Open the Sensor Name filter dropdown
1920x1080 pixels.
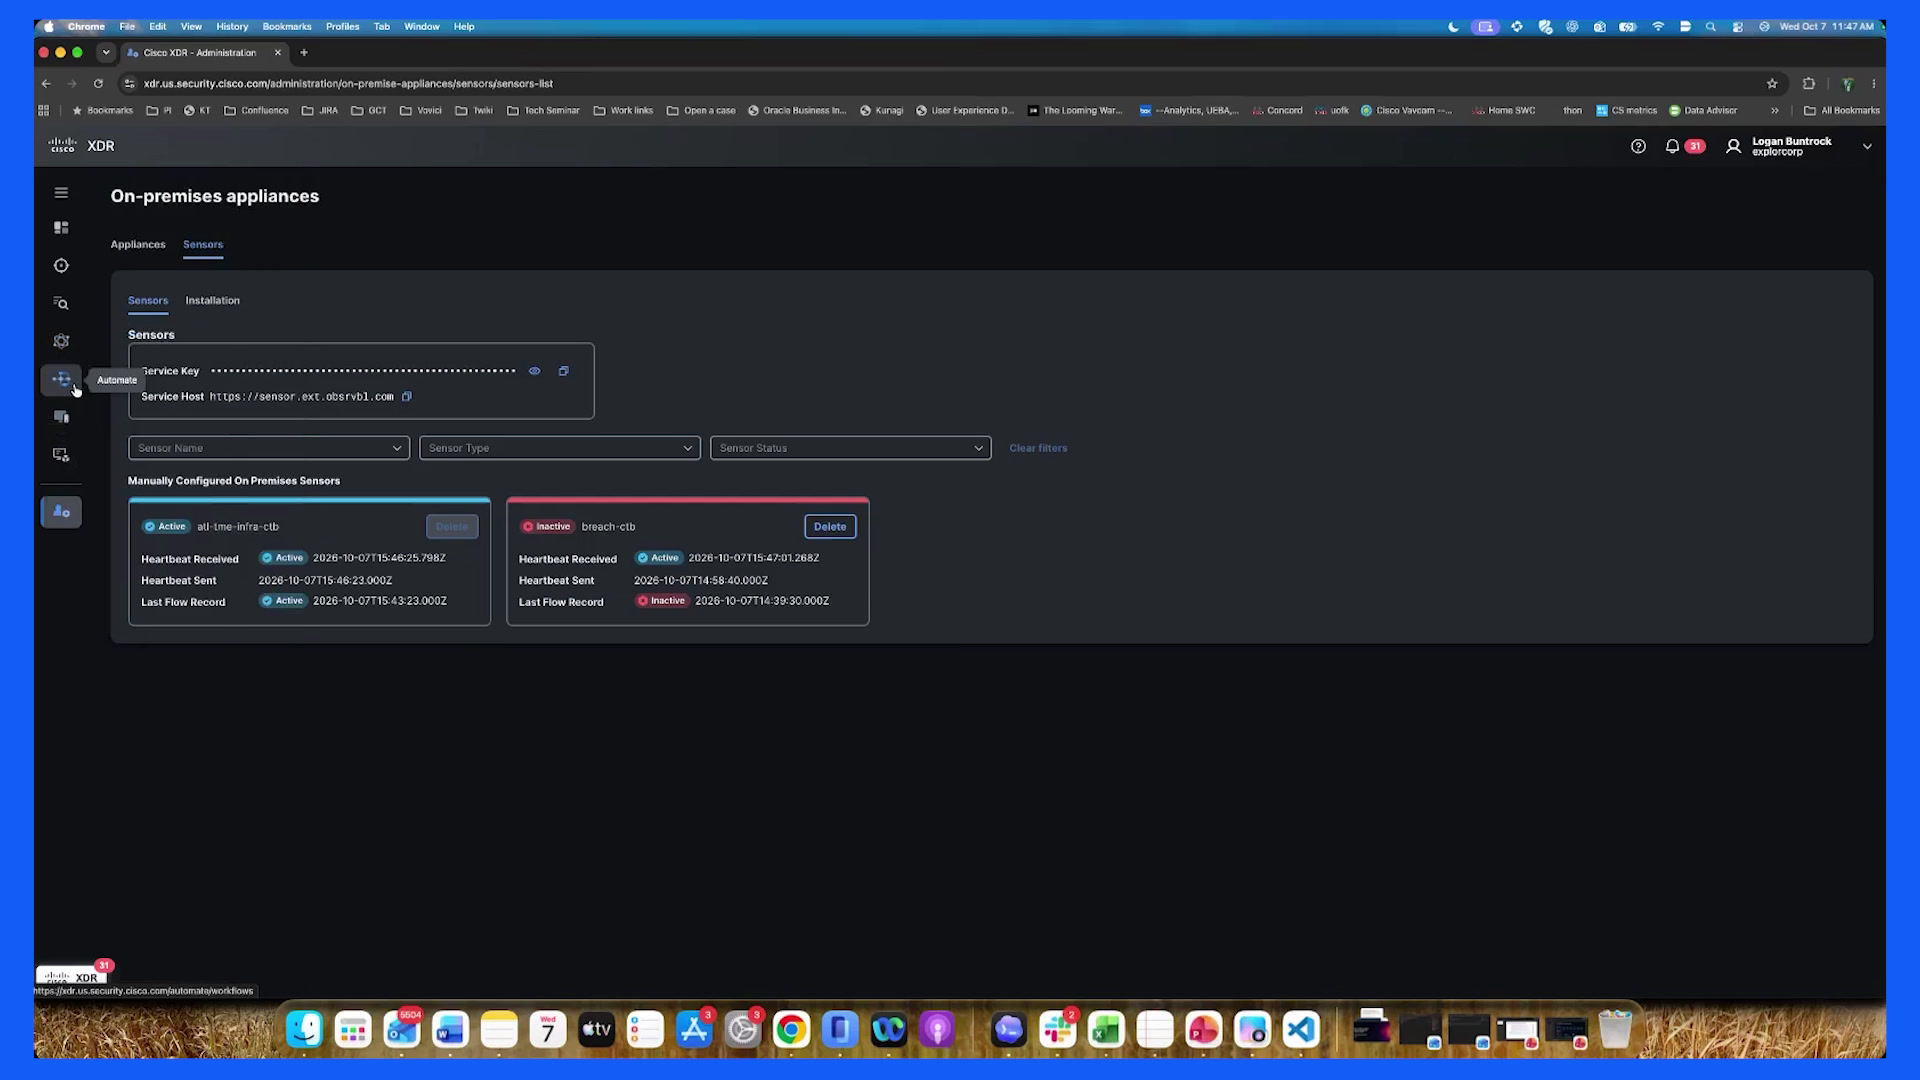[269, 448]
